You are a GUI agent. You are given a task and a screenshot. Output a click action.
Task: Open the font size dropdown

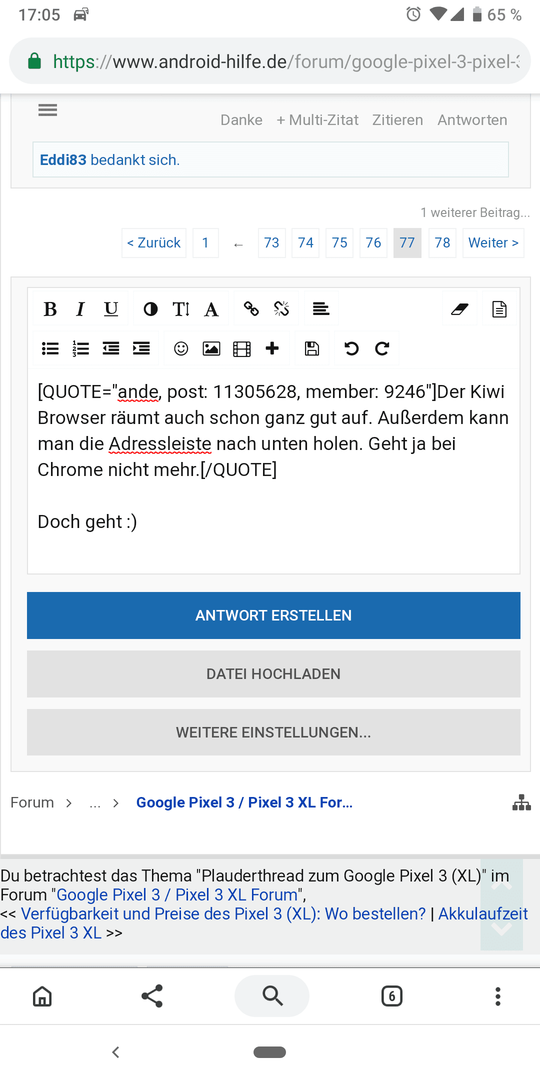[180, 309]
